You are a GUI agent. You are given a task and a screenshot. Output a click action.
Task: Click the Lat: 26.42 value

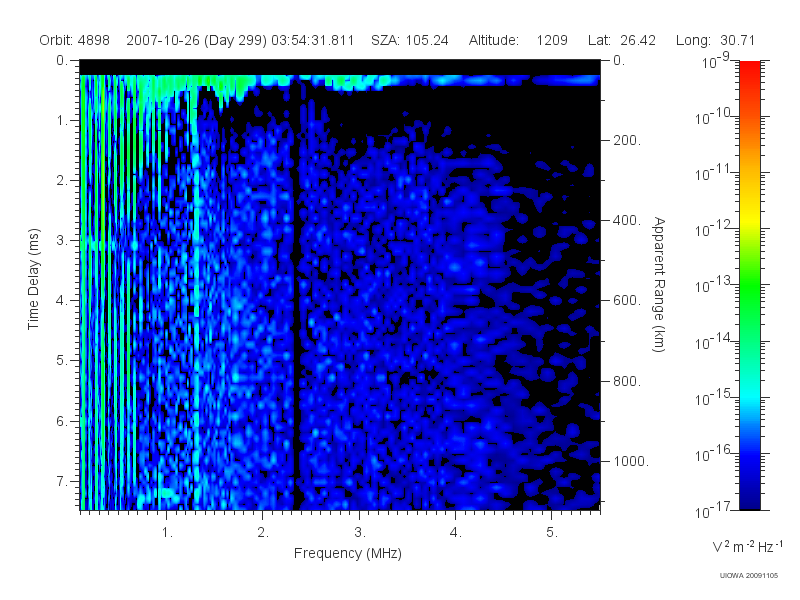(621, 40)
